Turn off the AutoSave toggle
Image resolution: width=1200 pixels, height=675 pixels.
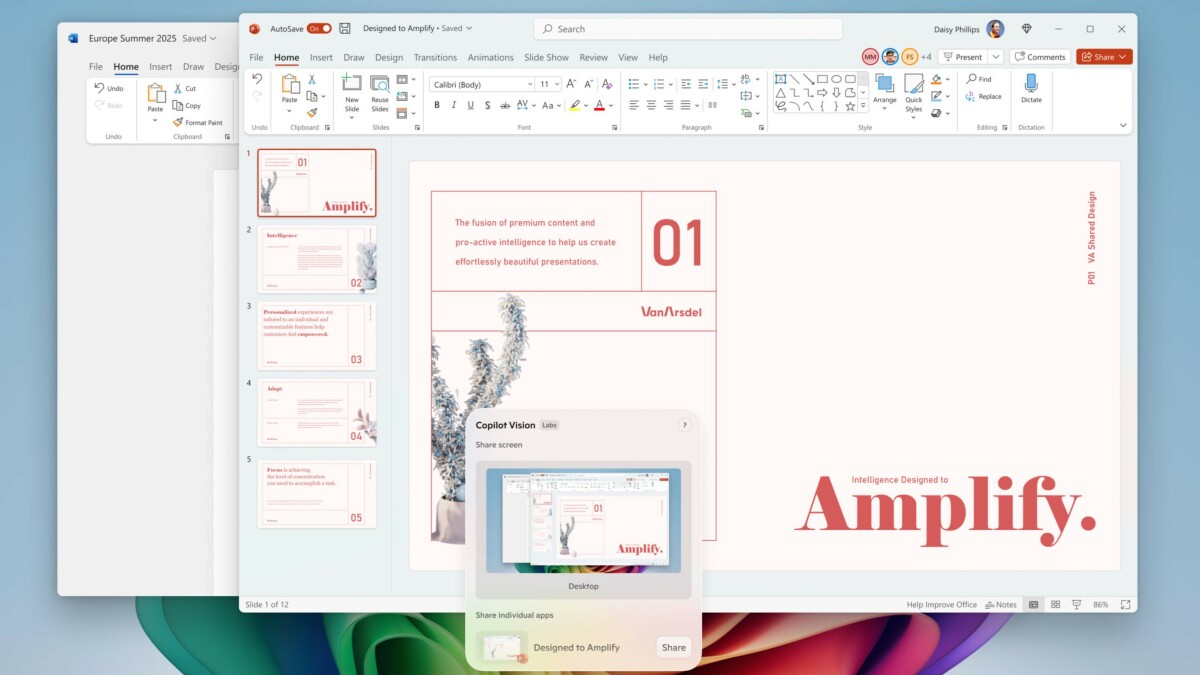click(x=319, y=29)
